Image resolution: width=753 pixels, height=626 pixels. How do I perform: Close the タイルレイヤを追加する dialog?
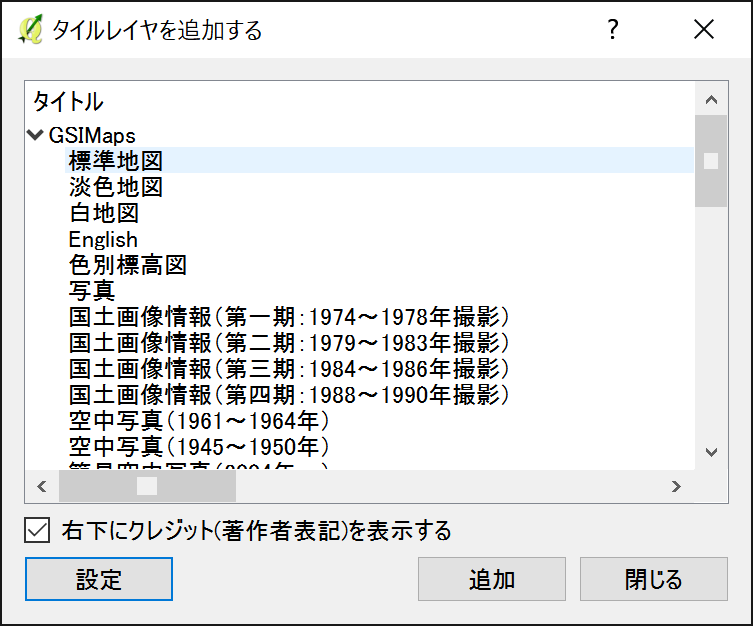coord(704,30)
